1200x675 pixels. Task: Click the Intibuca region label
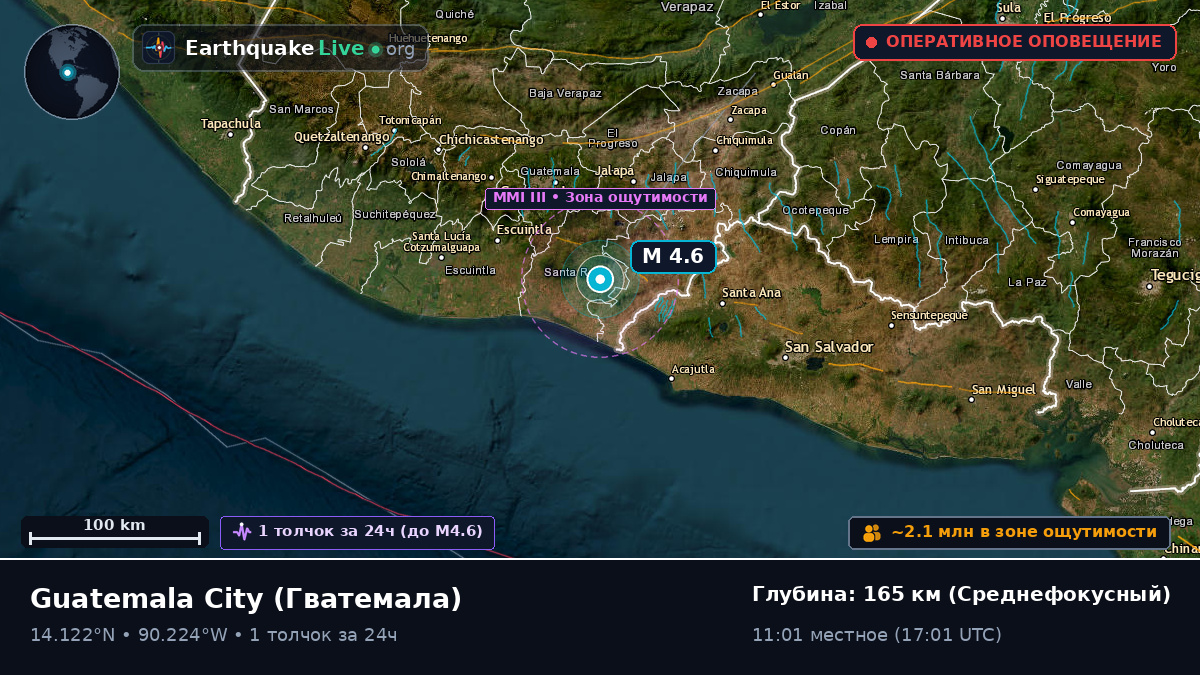click(967, 240)
